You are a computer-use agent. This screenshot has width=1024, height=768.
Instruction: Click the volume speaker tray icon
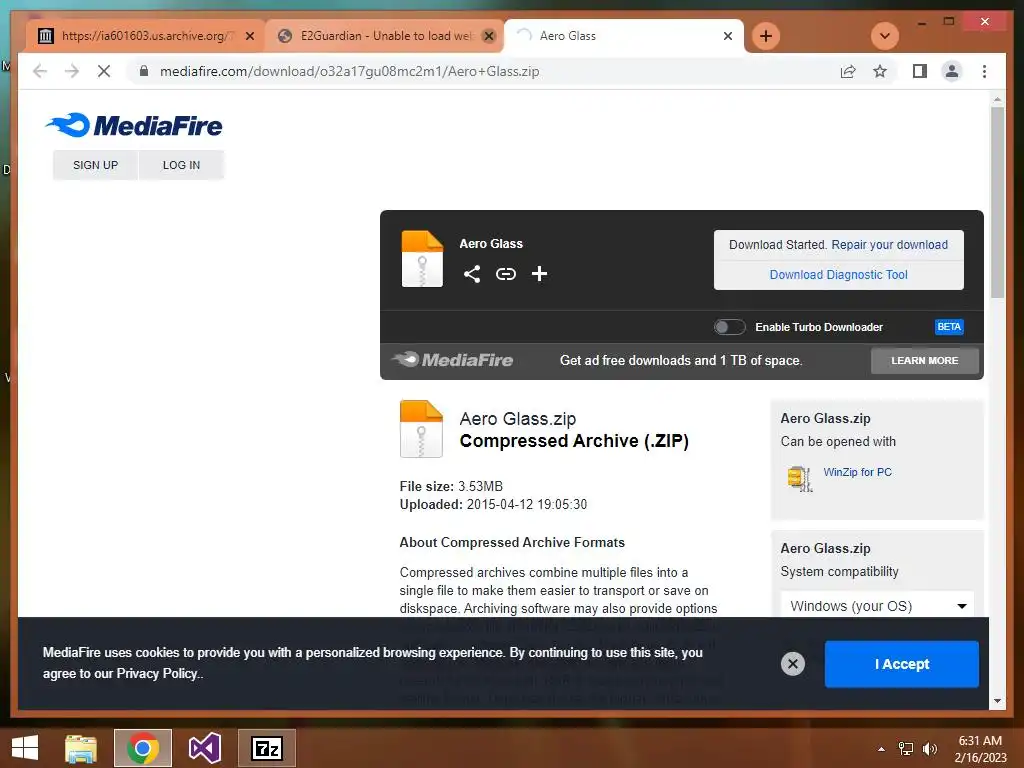click(x=930, y=748)
